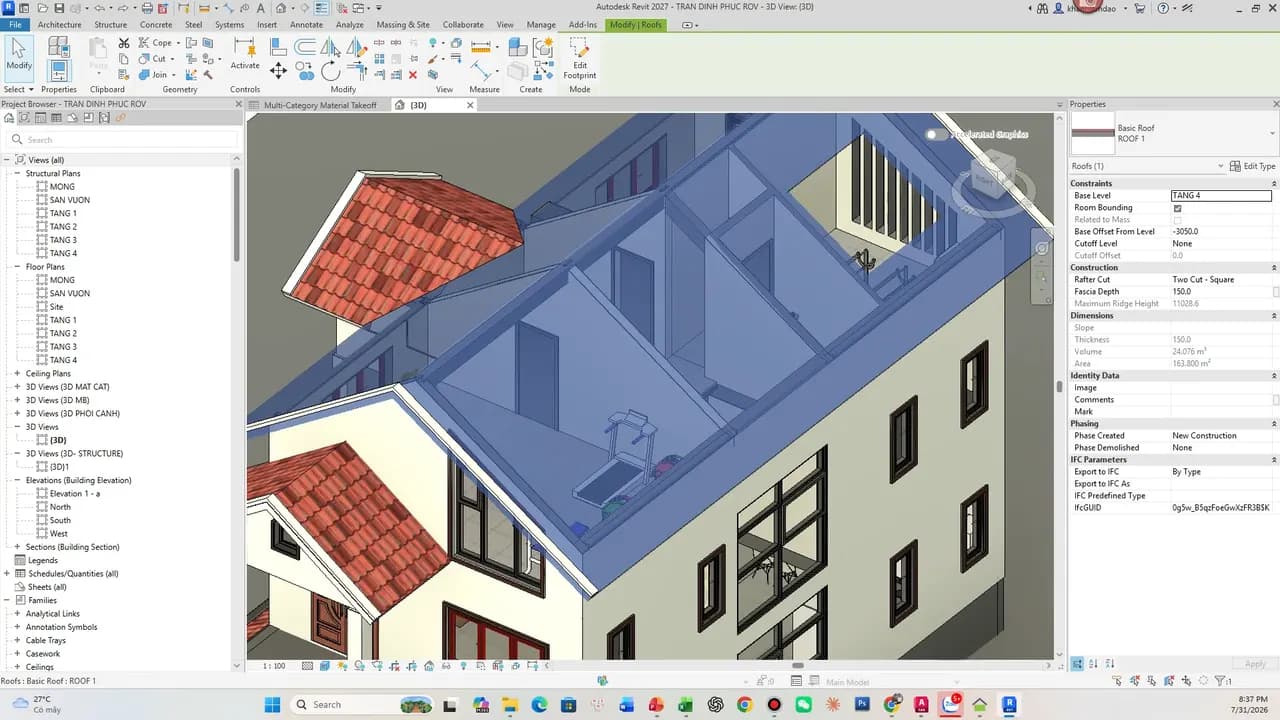Collapse the Constraints properties group
Image resolution: width=1280 pixels, height=720 pixels.
tap(1273, 184)
